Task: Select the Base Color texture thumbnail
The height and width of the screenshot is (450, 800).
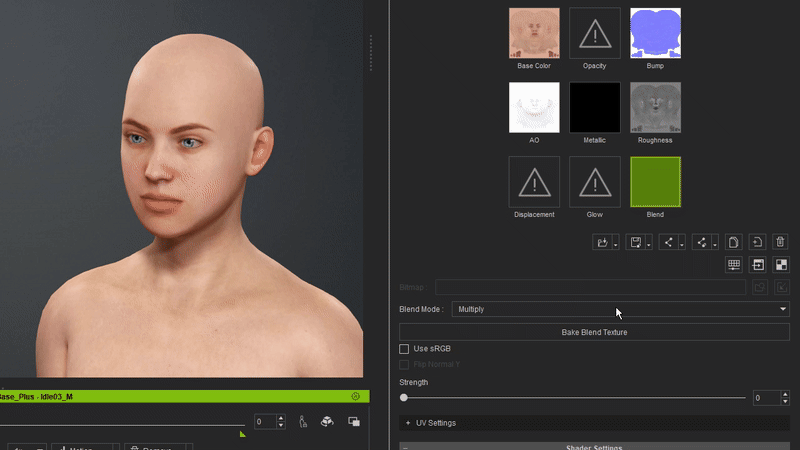Action: (534, 33)
